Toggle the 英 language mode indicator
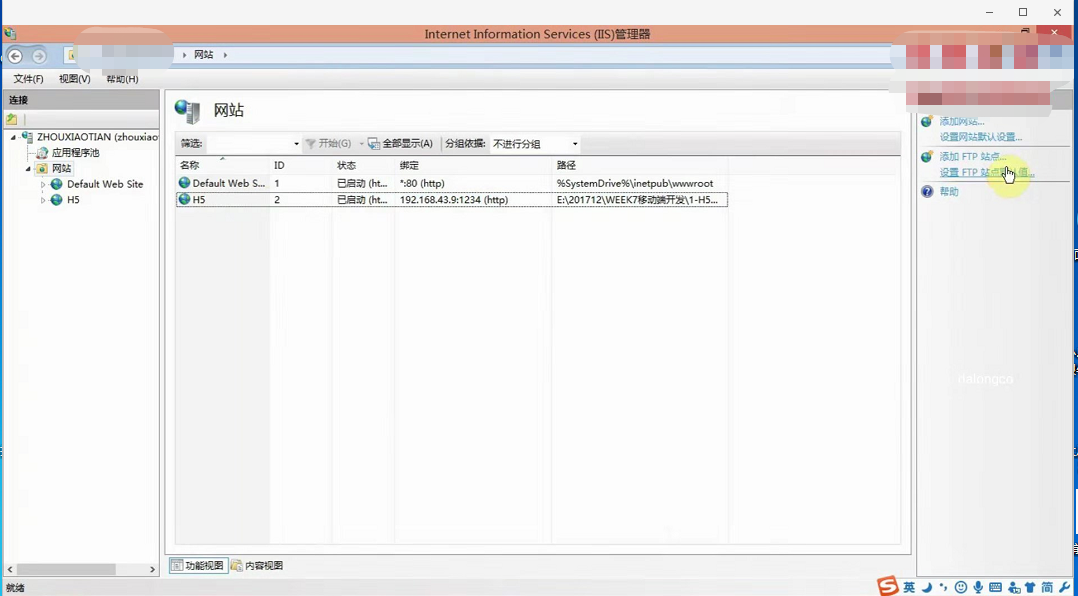 [x=910, y=587]
